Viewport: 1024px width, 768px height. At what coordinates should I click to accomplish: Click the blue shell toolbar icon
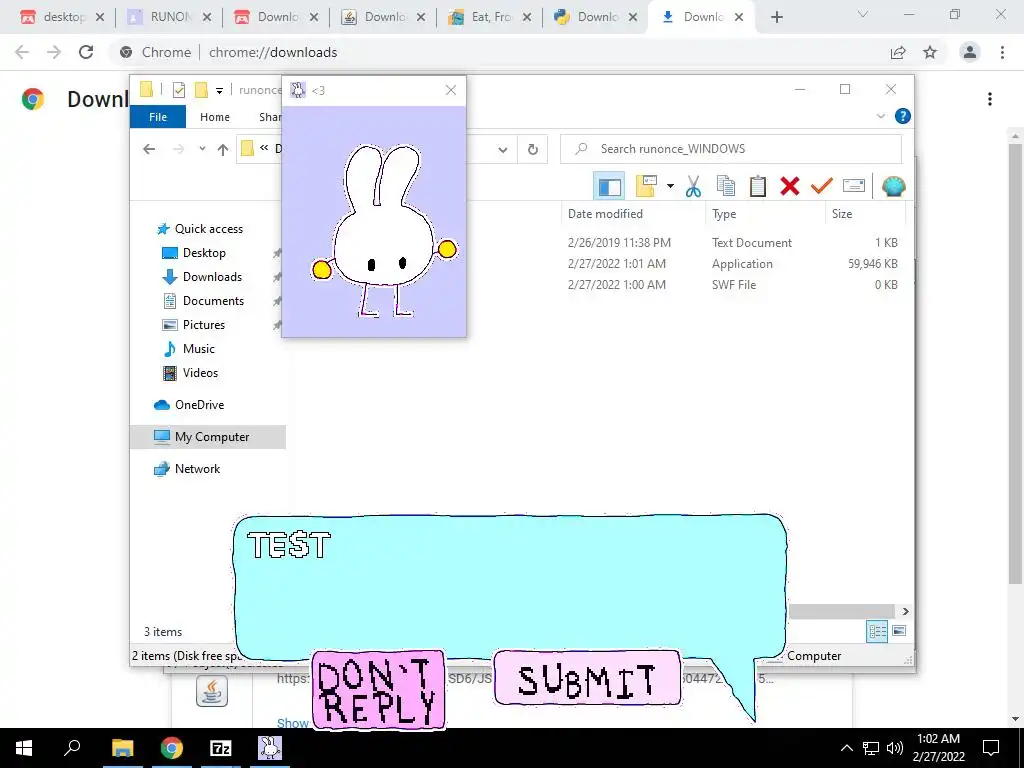point(893,186)
